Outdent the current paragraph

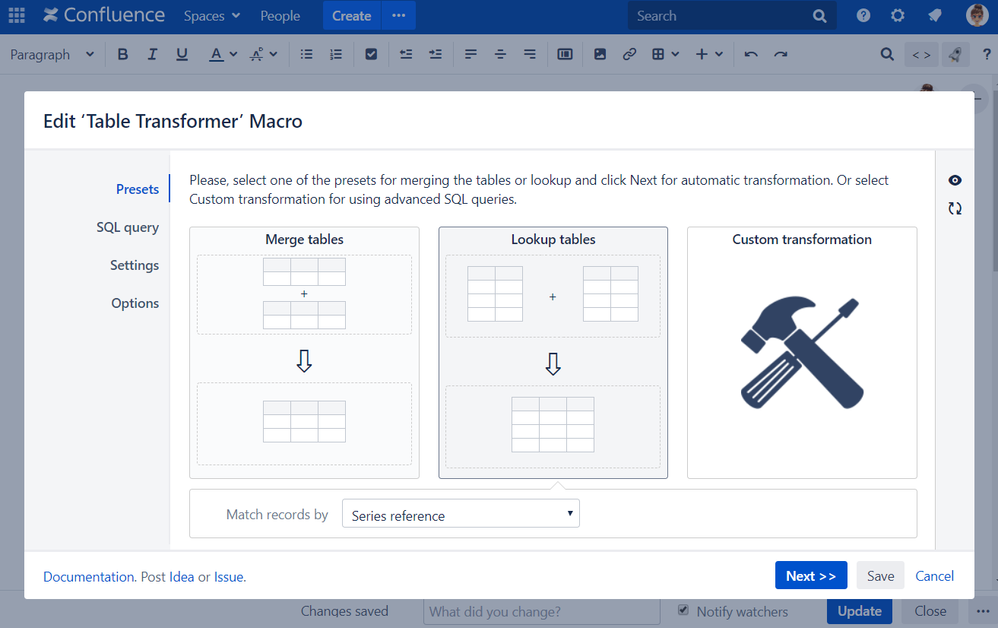(x=406, y=54)
